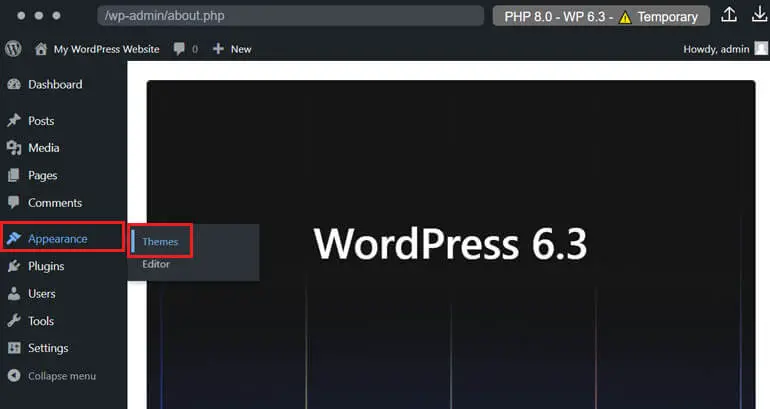Click the plus icon next to New
The height and width of the screenshot is (409, 770).
[218, 49]
